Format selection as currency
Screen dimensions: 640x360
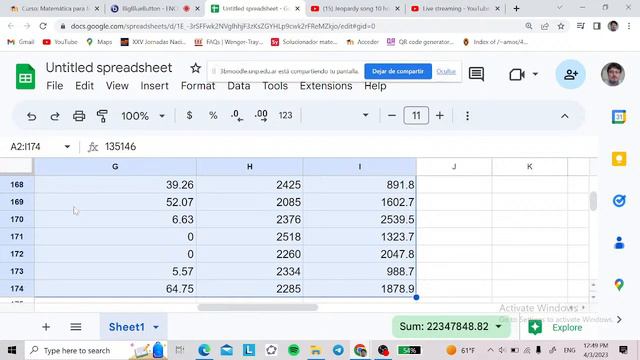point(189,116)
